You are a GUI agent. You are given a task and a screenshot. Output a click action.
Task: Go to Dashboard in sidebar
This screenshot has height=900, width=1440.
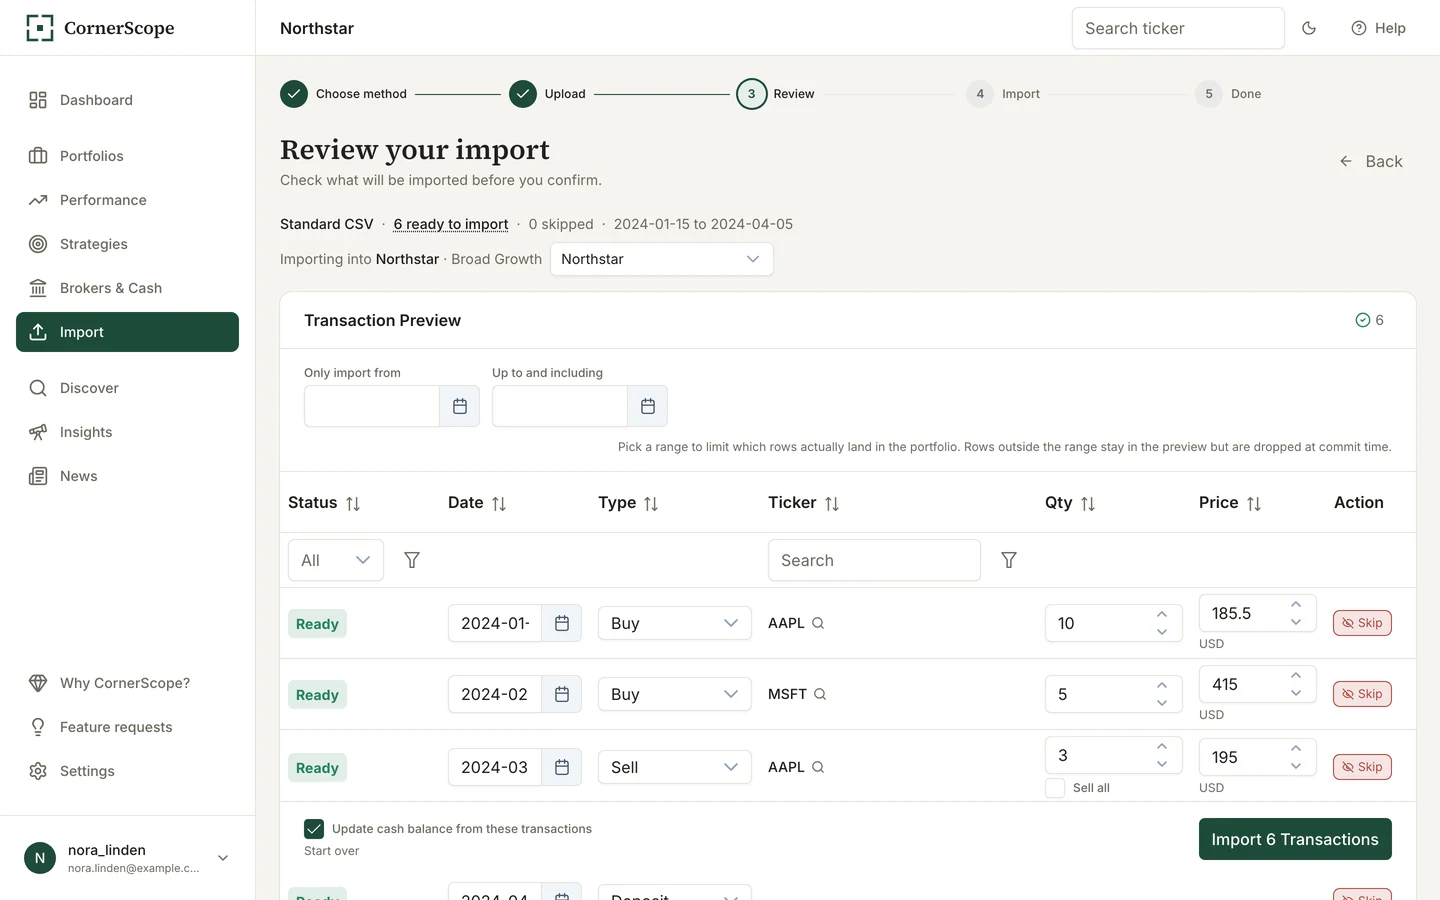pyautogui.click(x=127, y=100)
